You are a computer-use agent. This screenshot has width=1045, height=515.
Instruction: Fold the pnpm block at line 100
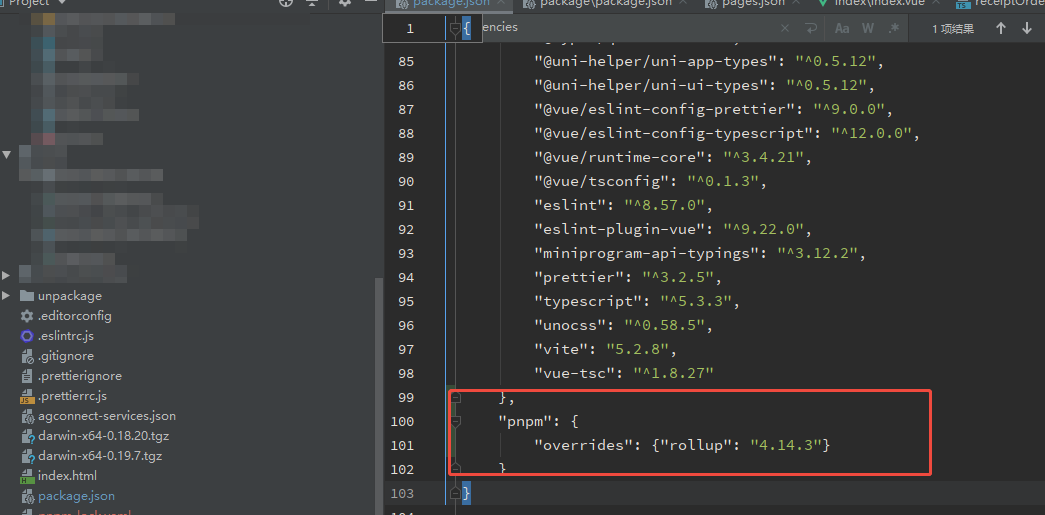(456, 422)
